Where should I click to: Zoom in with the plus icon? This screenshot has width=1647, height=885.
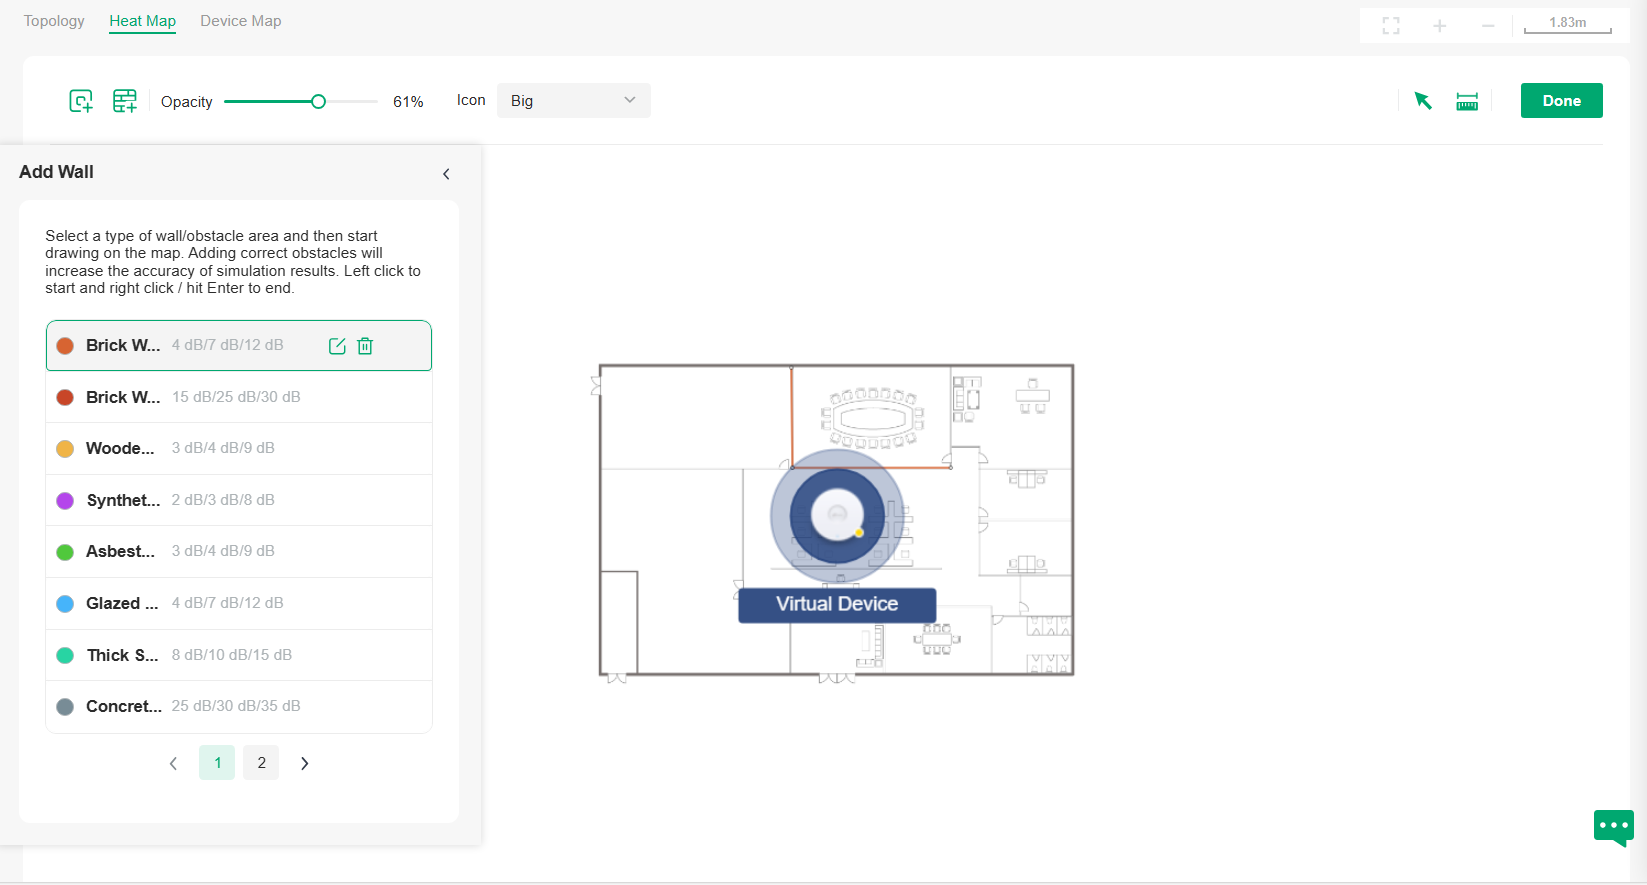[1439, 25]
